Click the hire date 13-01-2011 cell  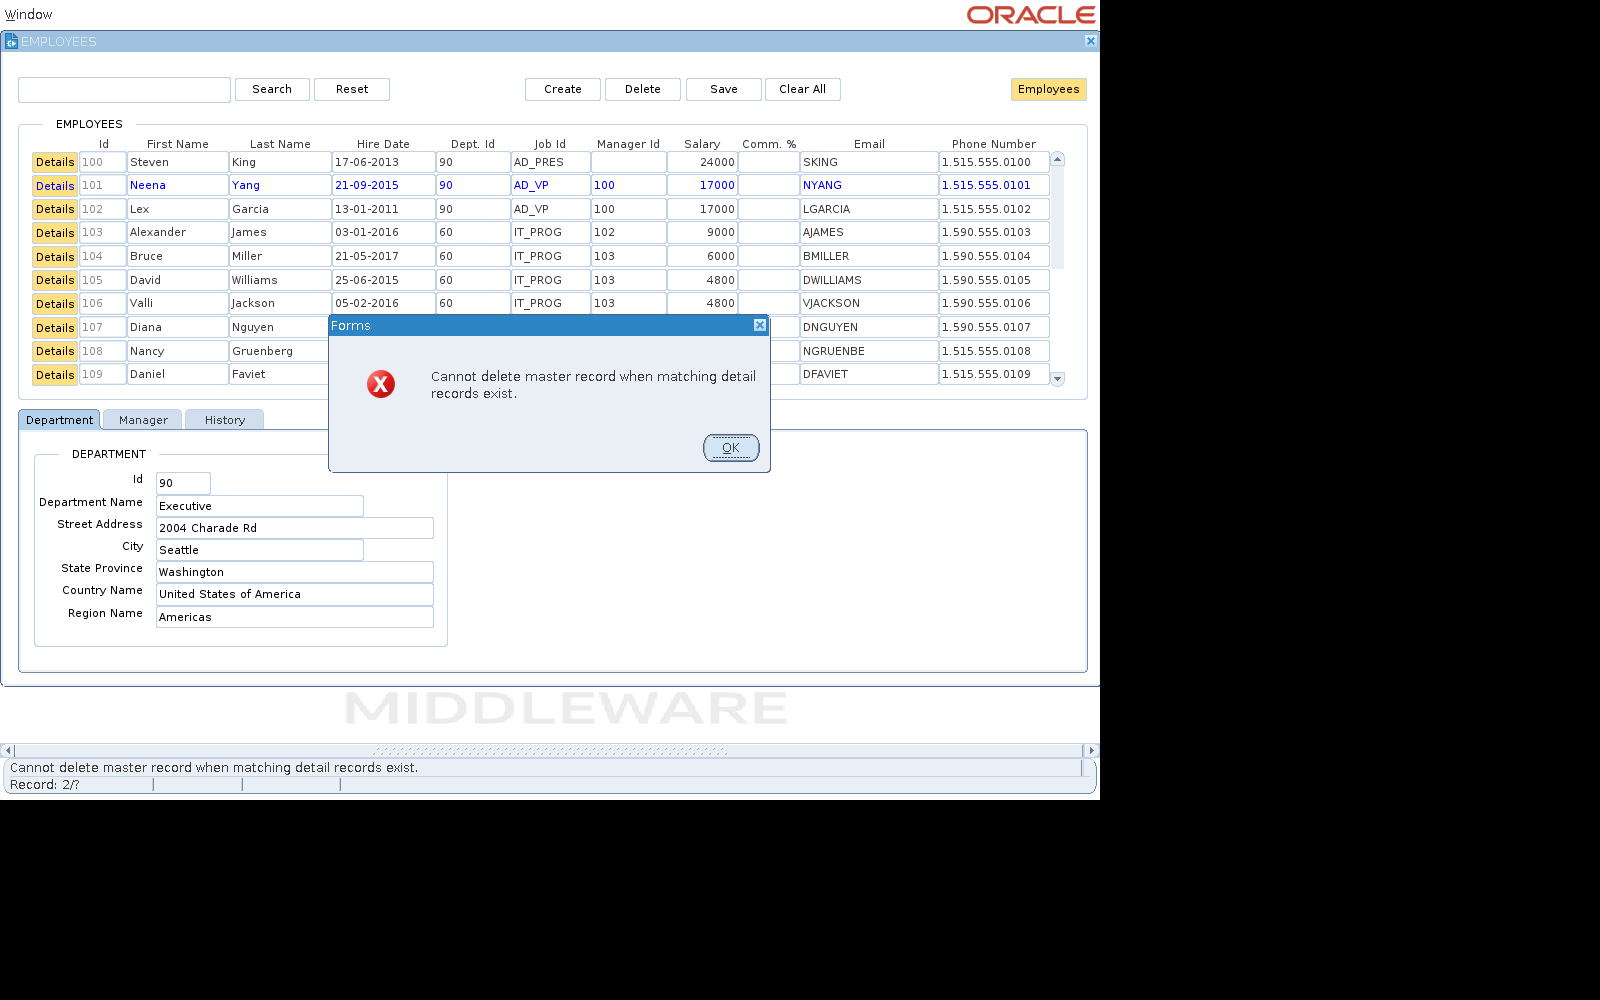pyautogui.click(x=384, y=209)
